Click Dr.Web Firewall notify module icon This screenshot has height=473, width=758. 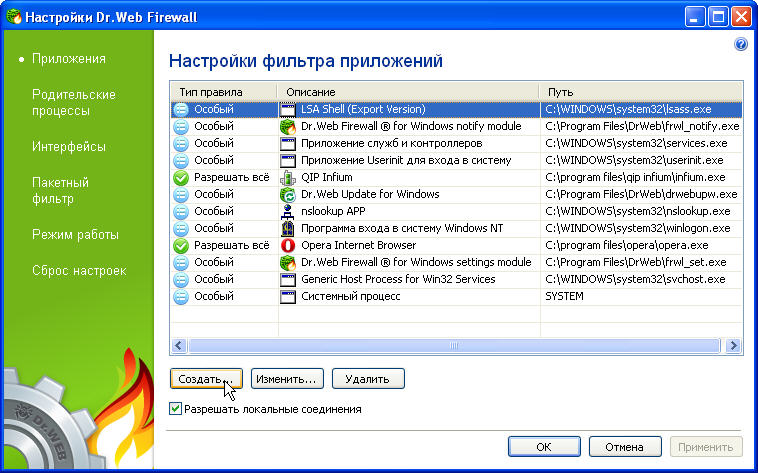point(288,127)
